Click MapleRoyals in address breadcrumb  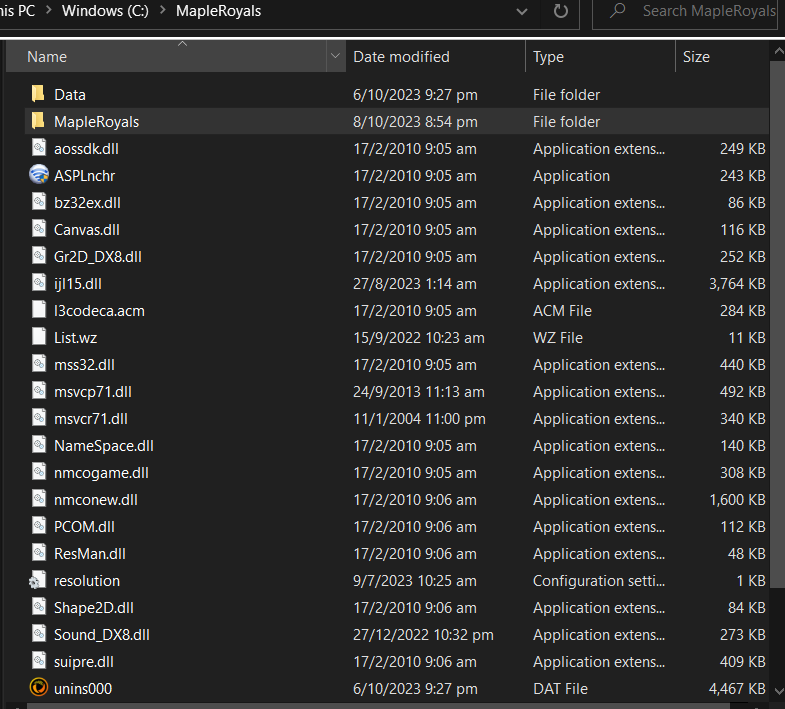click(x=218, y=11)
